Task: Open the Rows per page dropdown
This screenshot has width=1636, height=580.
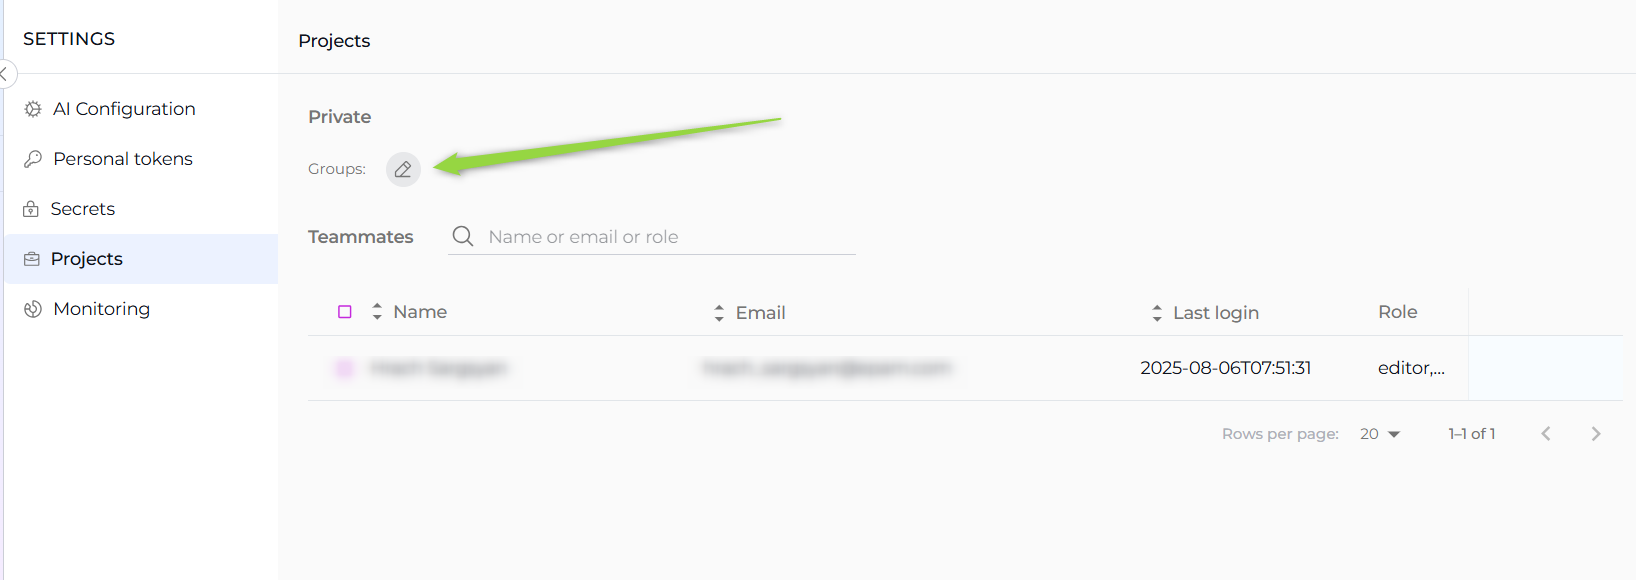Action: 1380,434
